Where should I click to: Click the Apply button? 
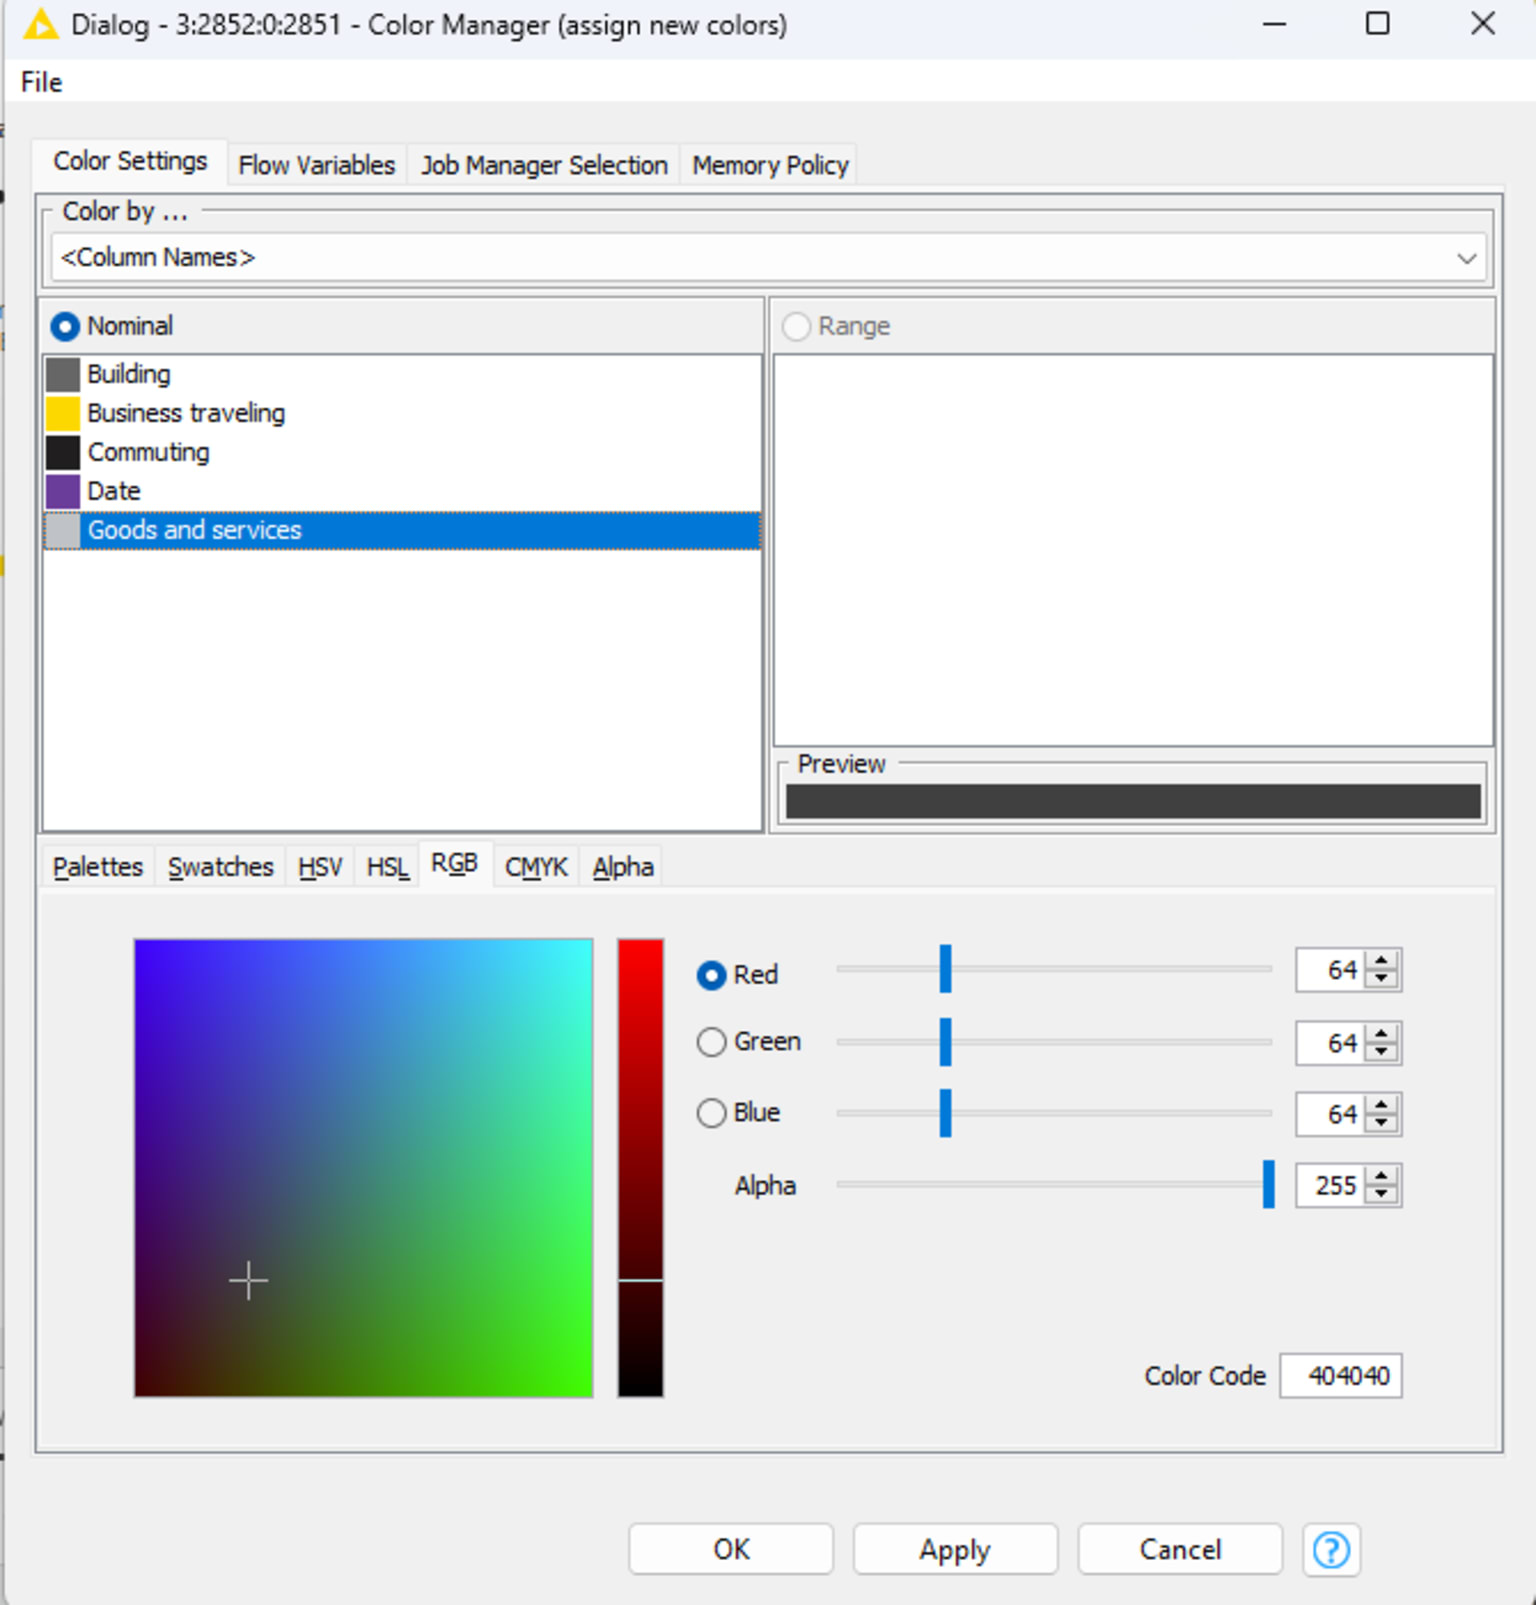(x=955, y=1549)
